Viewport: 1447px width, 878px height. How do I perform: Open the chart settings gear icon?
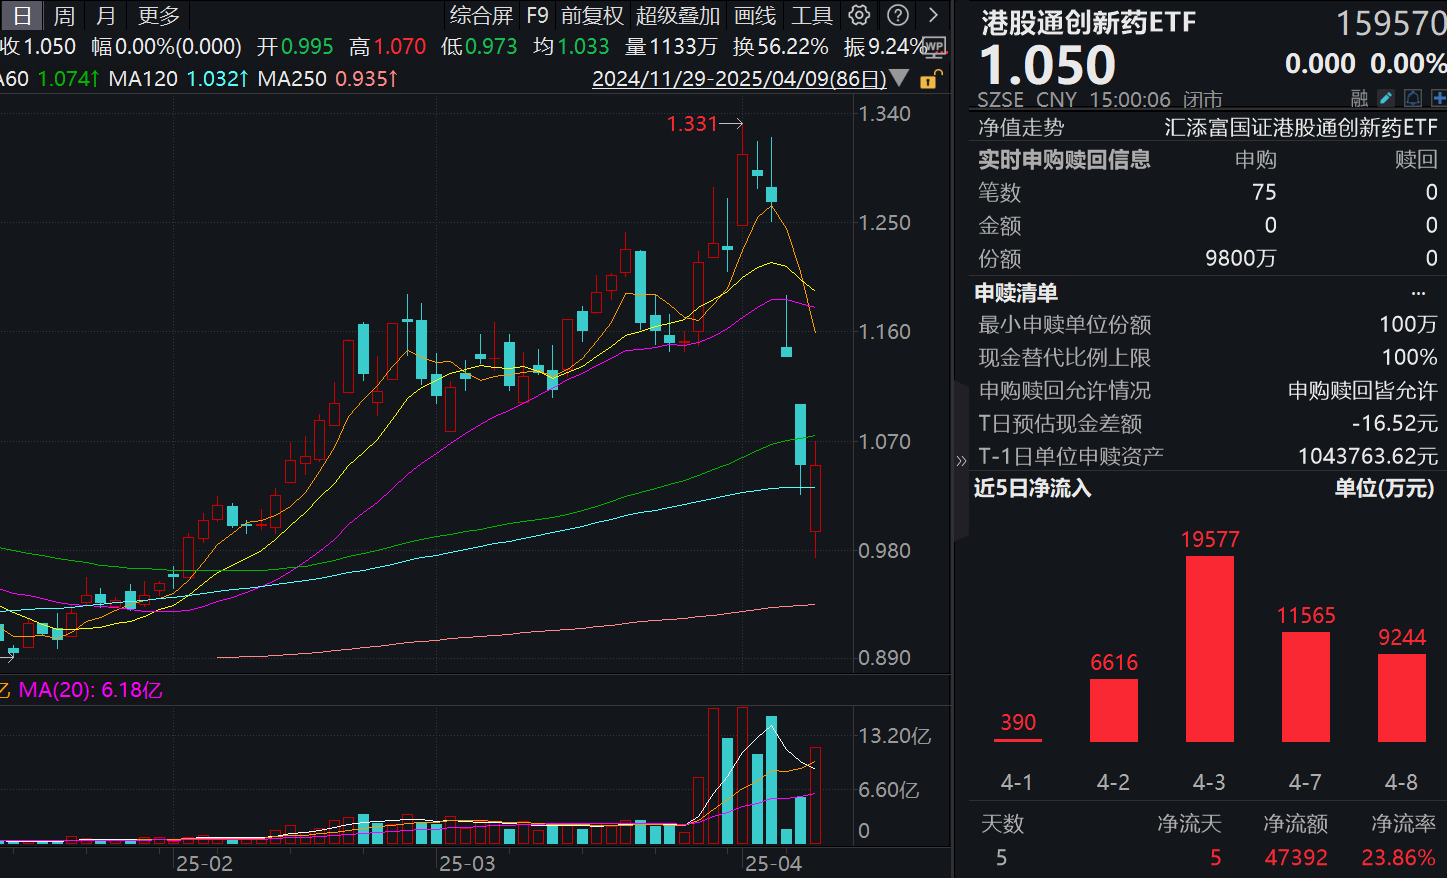857,16
